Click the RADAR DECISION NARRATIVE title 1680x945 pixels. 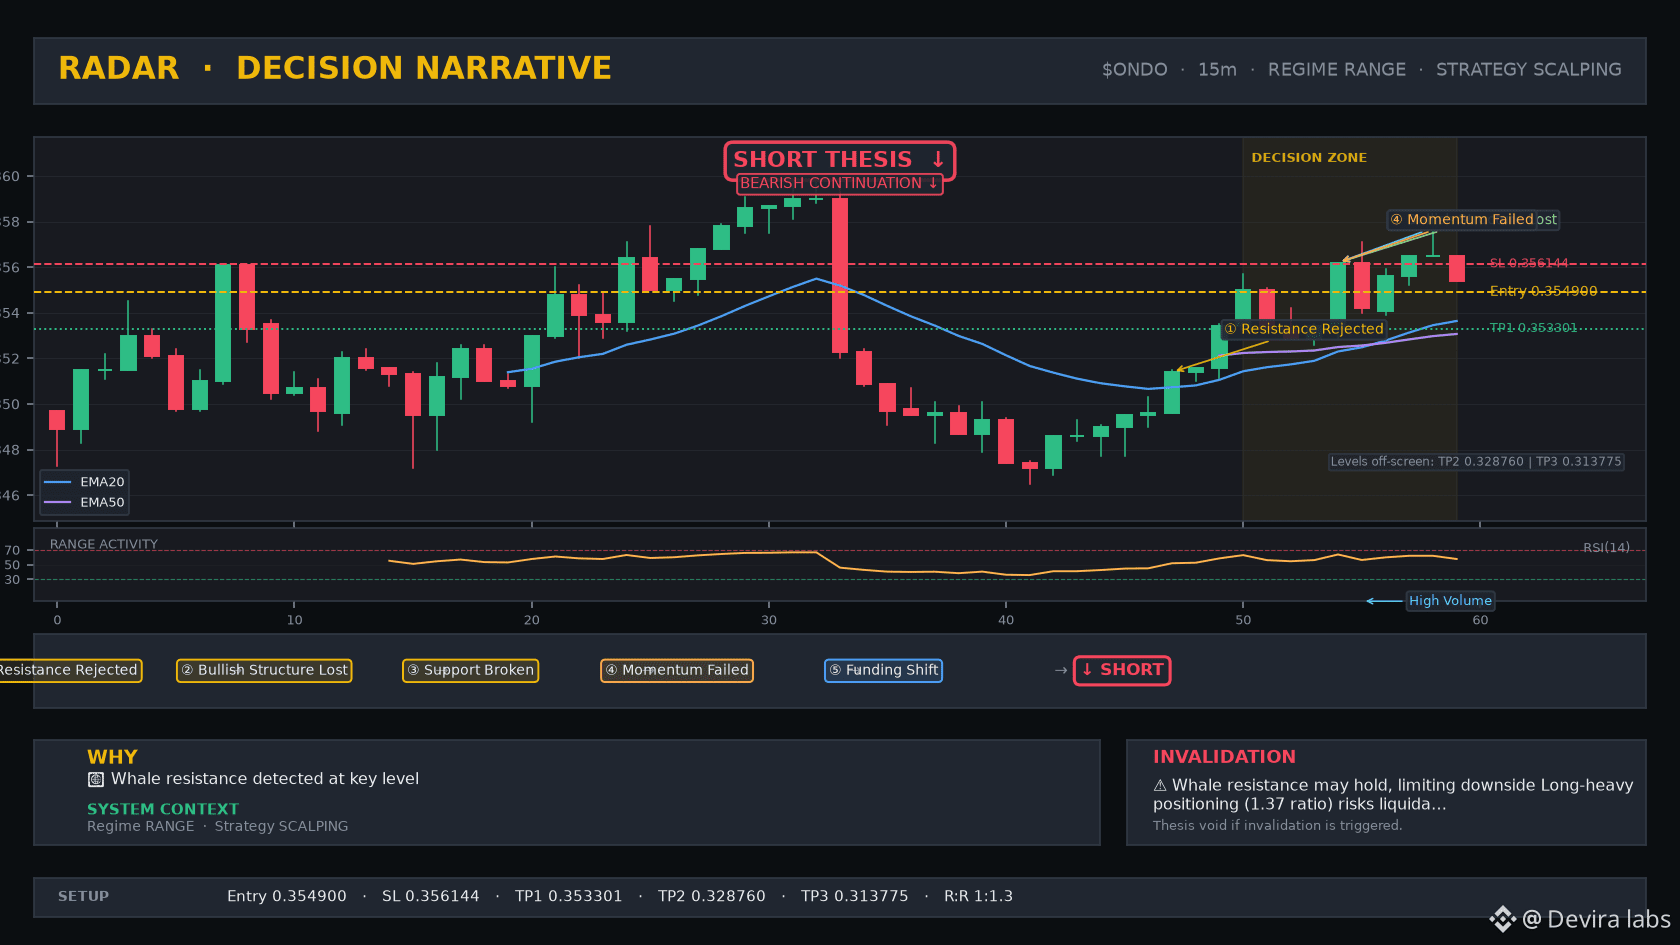(335, 68)
